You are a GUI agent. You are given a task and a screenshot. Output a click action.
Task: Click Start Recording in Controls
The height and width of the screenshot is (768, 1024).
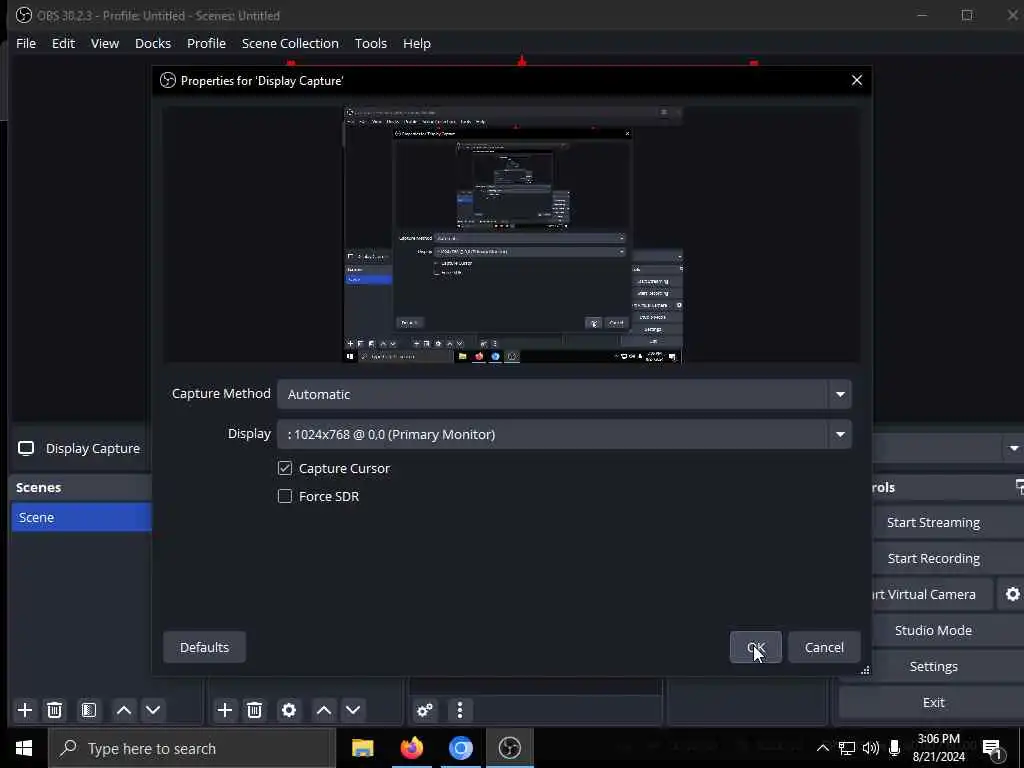coord(933,558)
